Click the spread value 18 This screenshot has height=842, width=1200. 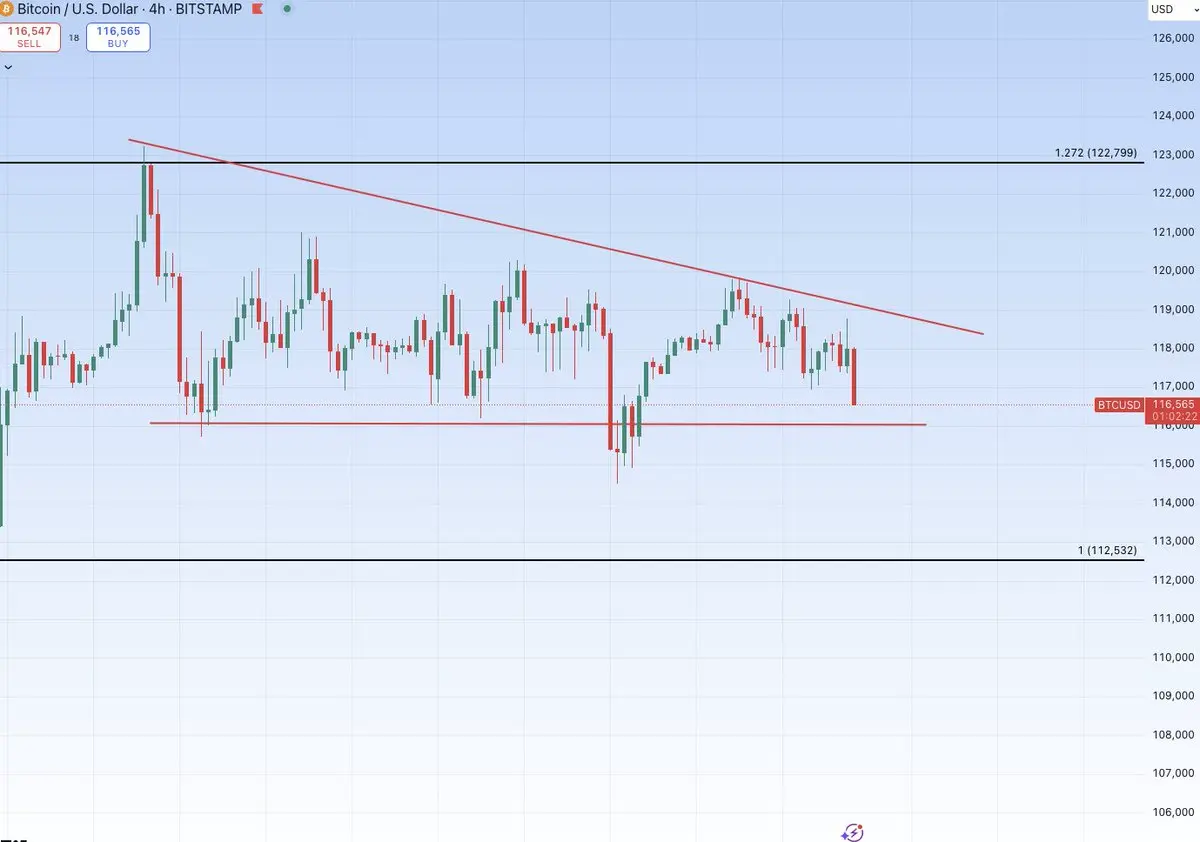coord(73,38)
